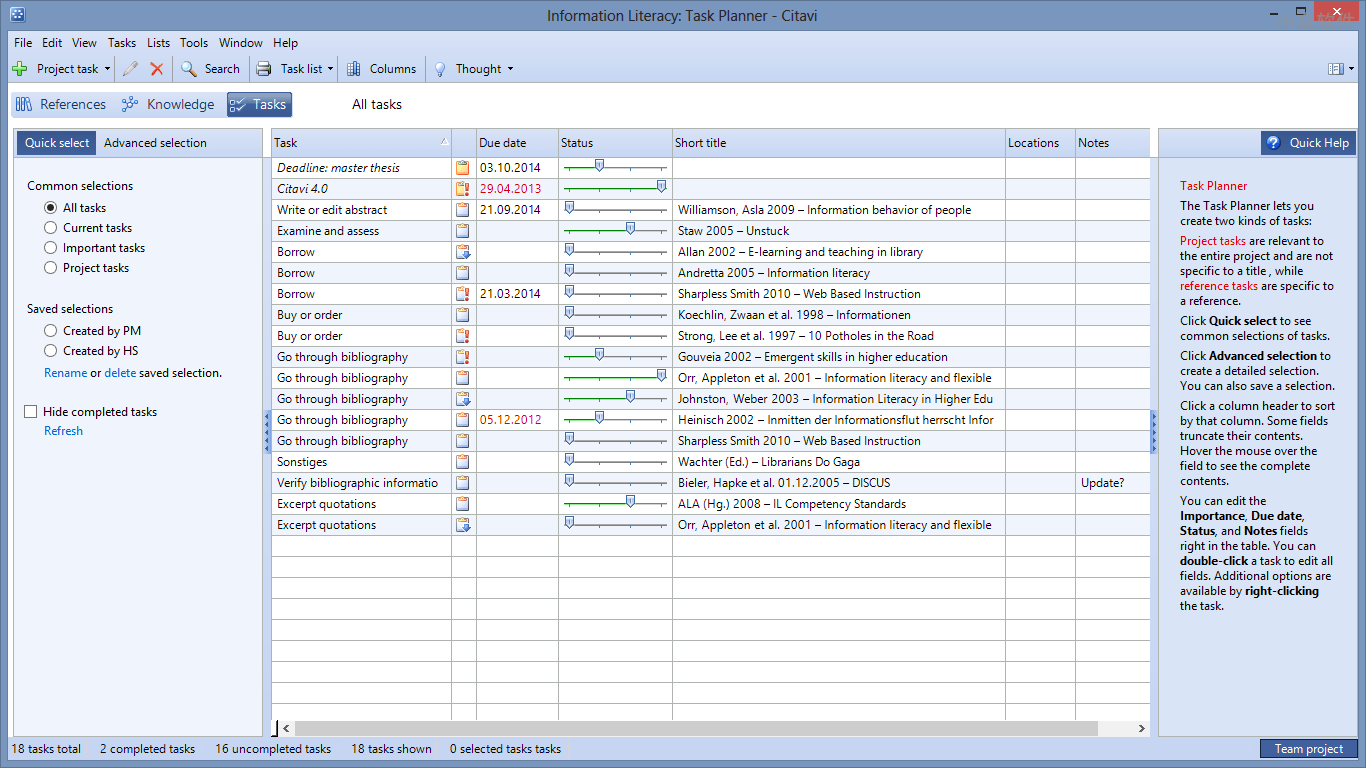Click the Thought light bulb icon

pyautogui.click(x=439, y=69)
